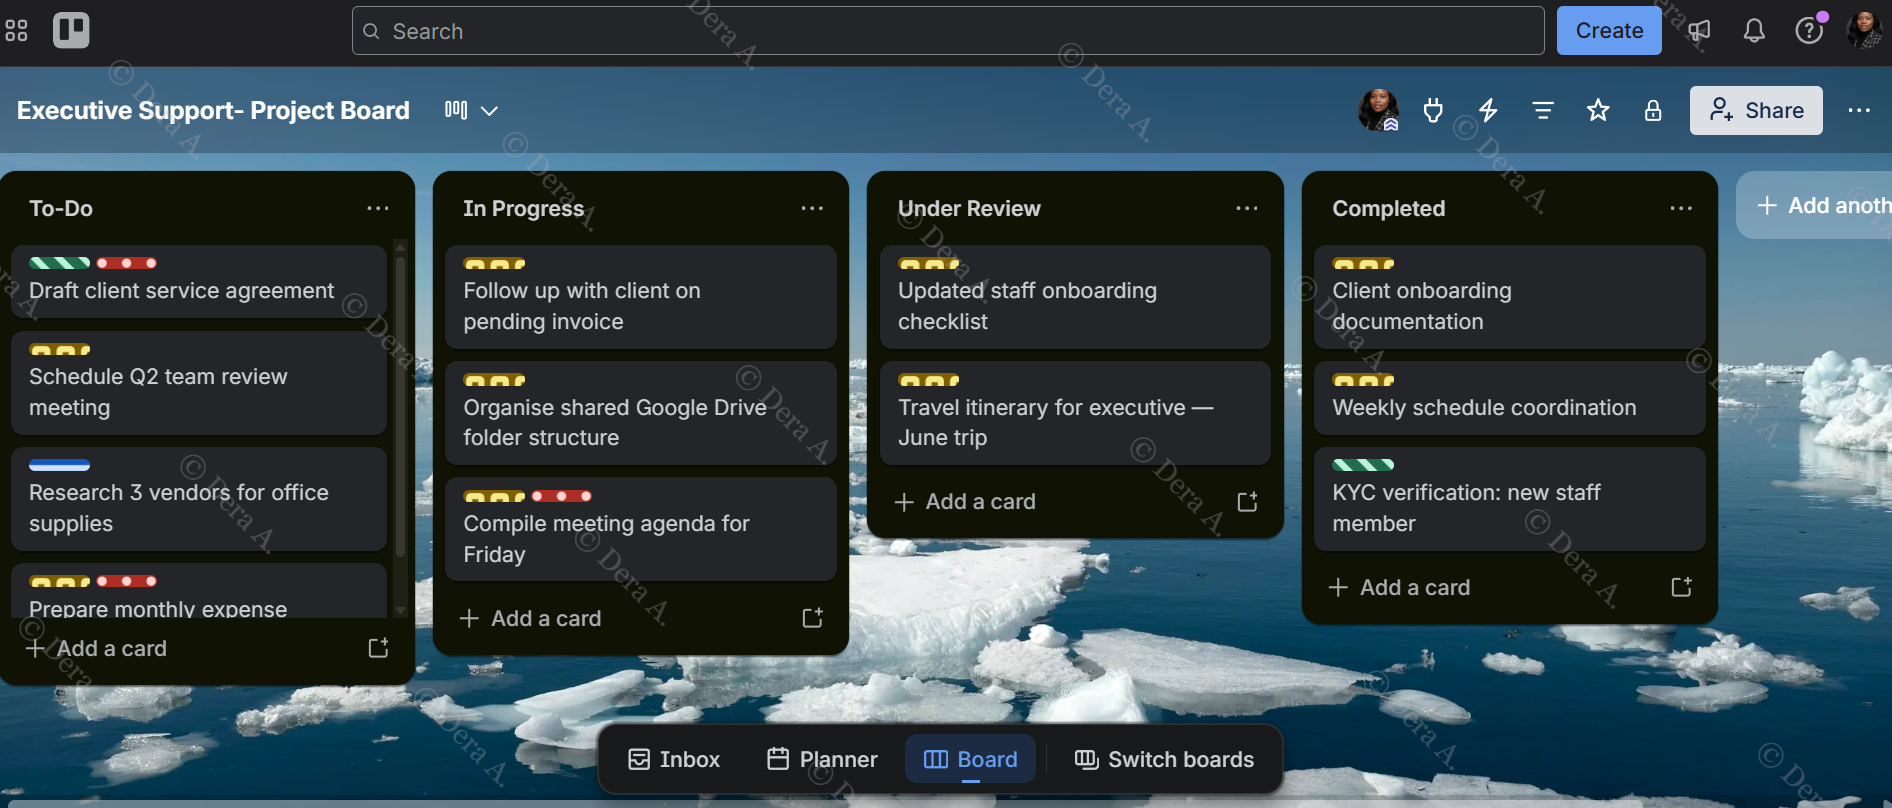Open the help question mark icon
The height and width of the screenshot is (808, 1892).
[1809, 31]
